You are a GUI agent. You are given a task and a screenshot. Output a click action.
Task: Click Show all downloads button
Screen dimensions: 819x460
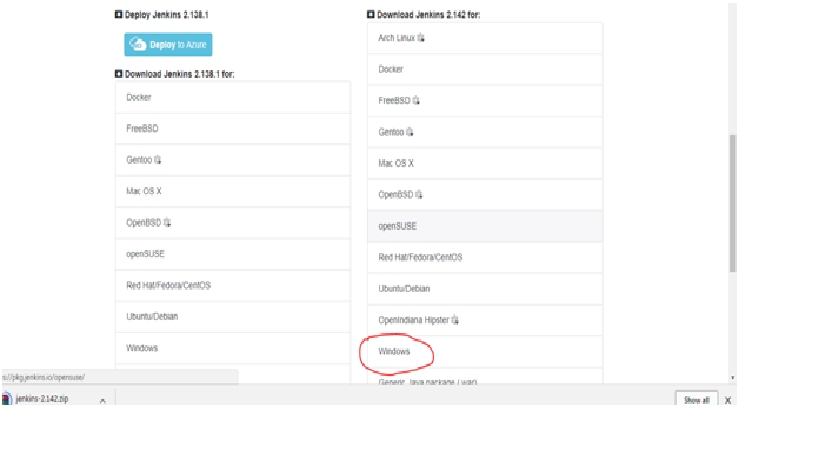(696, 400)
